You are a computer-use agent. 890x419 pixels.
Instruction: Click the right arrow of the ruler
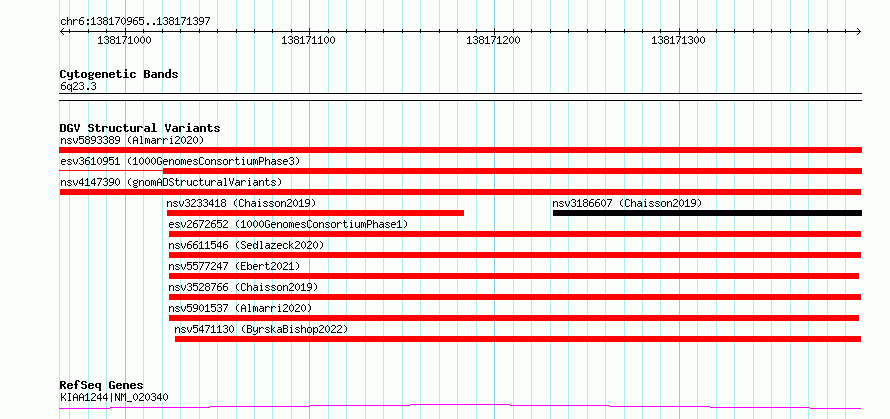coord(859,31)
